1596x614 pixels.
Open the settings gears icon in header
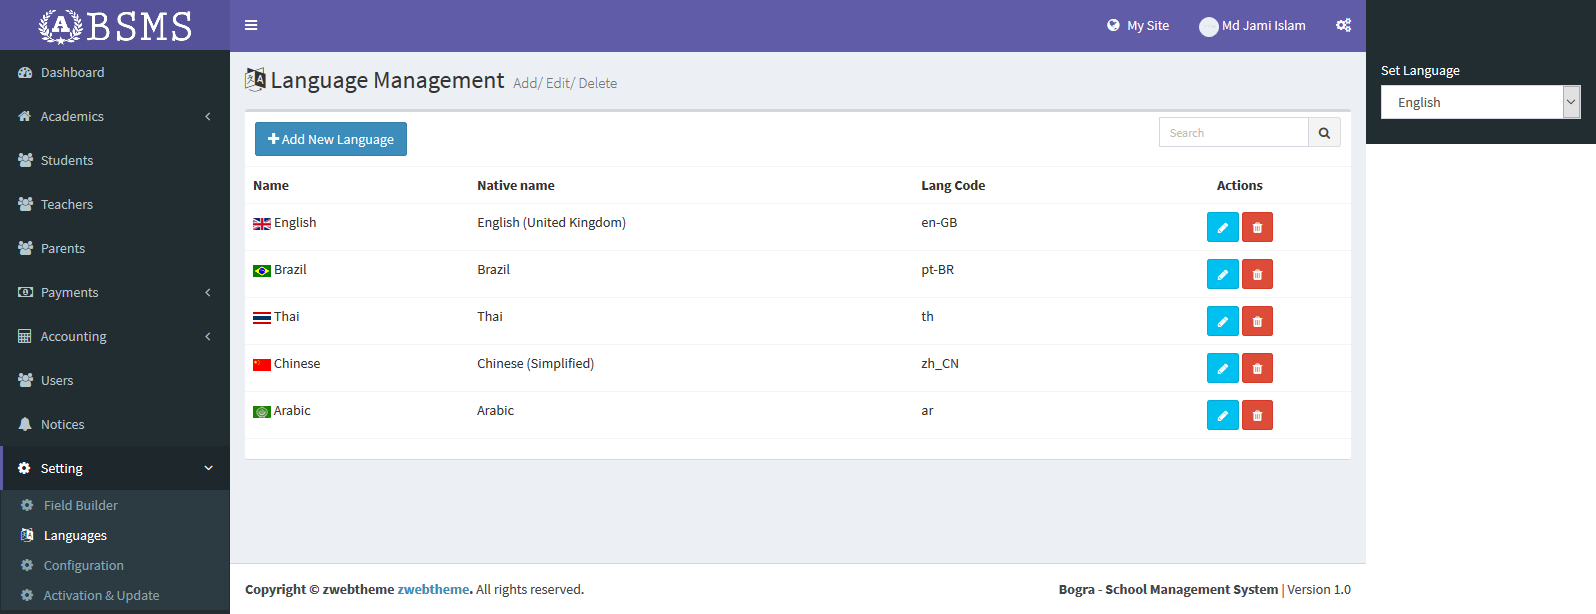click(1343, 26)
